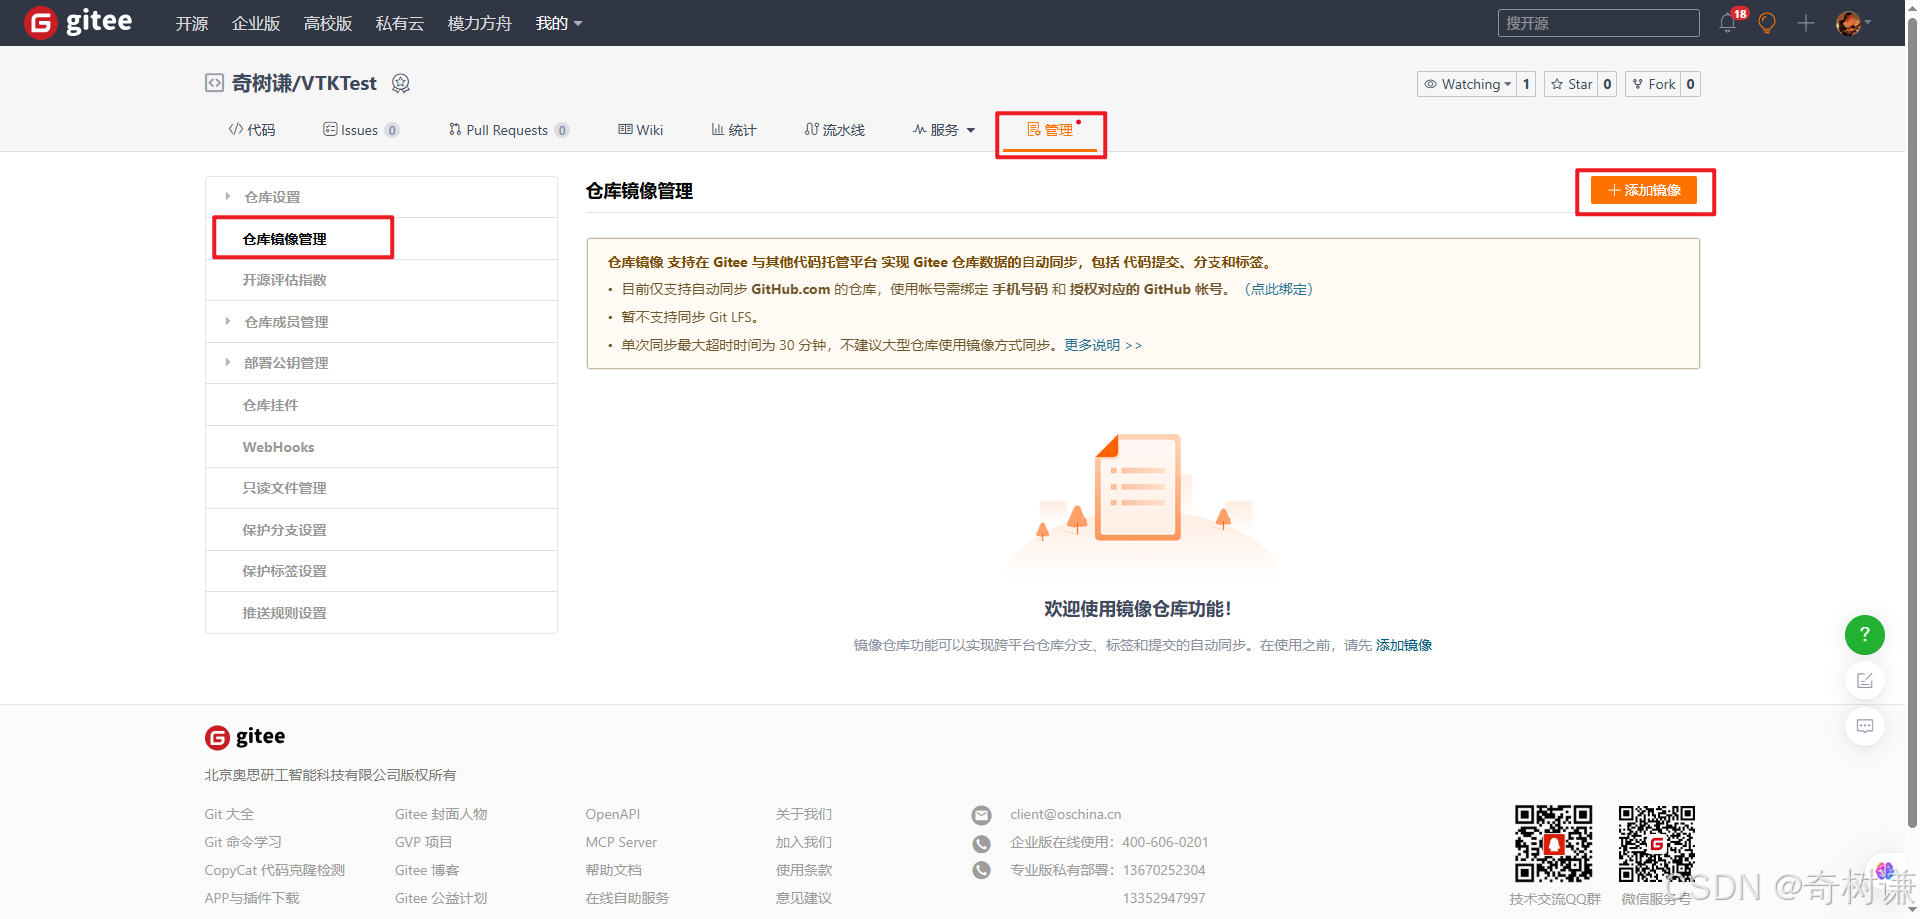Open the MCP Server footer link
Screen dimensions: 1920x919
click(x=621, y=842)
